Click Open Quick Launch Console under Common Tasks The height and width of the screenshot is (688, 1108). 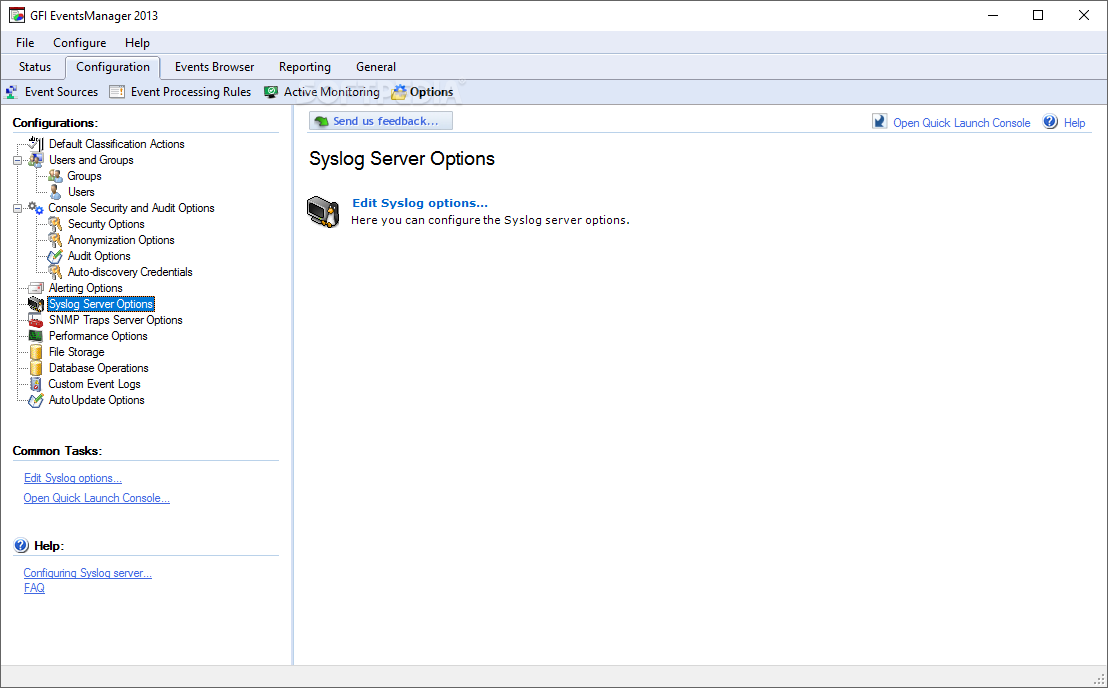(x=97, y=498)
